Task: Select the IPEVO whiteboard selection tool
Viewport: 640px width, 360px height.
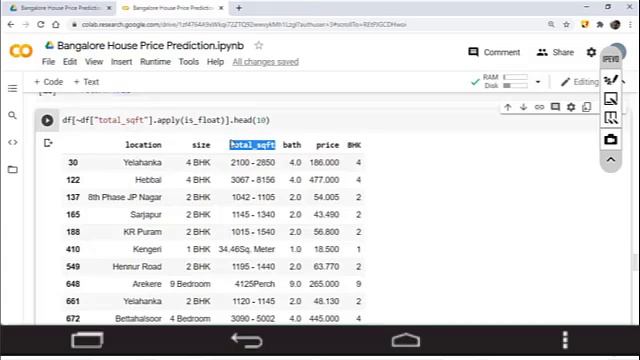Action: point(611,99)
